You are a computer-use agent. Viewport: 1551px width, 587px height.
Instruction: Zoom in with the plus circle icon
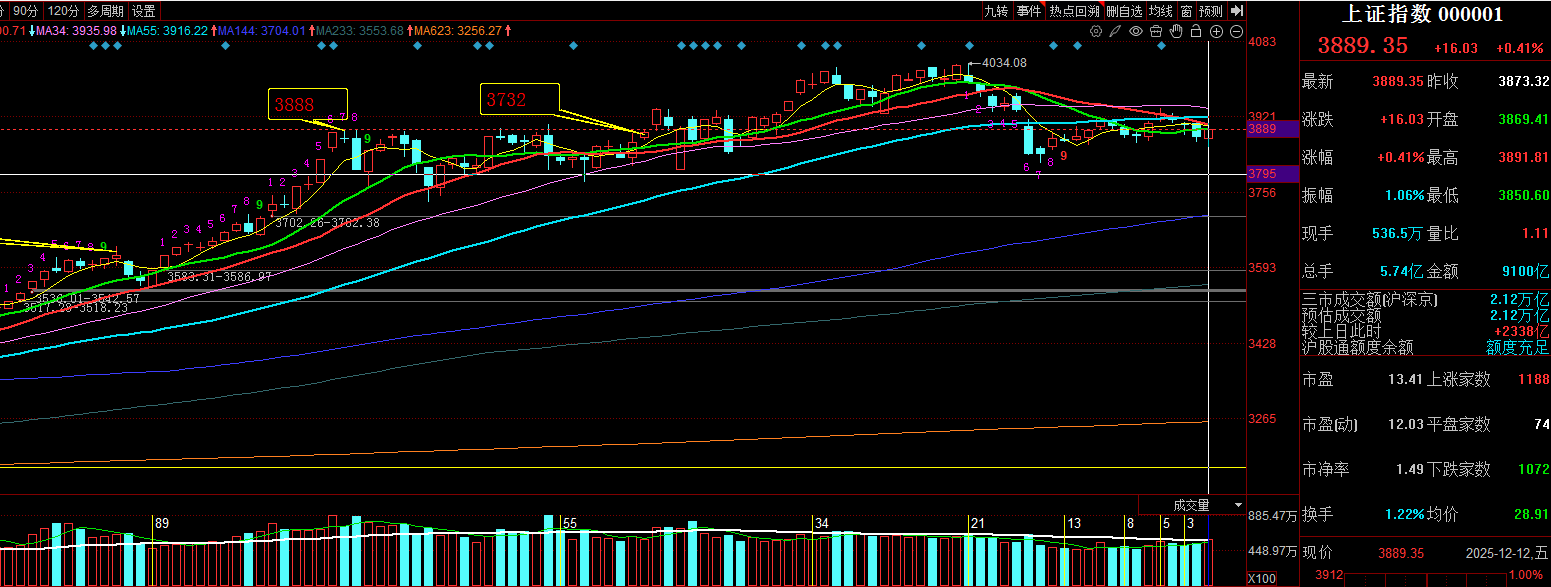click(1216, 32)
